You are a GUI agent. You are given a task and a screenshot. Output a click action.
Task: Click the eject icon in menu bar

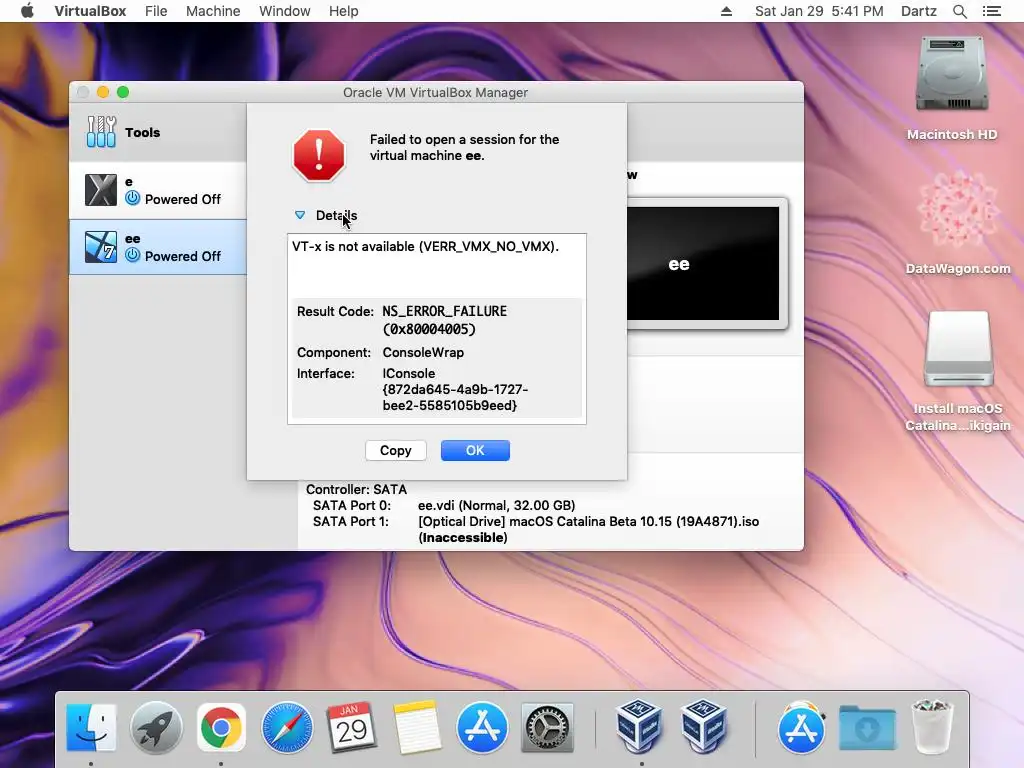[x=726, y=11]
